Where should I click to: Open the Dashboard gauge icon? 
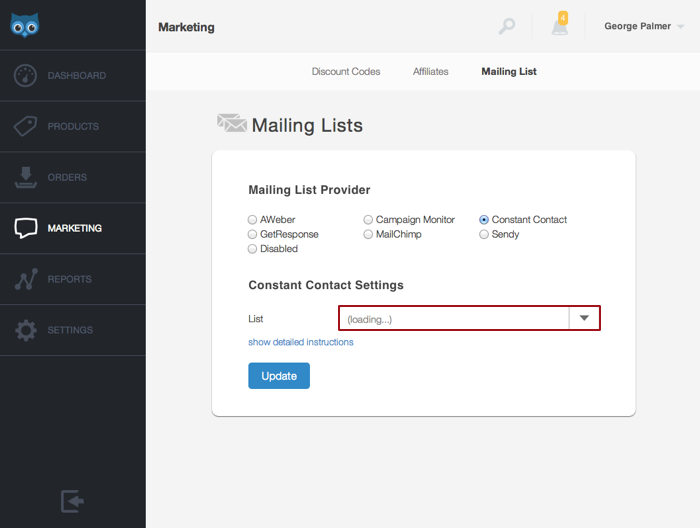coord(25,75)
